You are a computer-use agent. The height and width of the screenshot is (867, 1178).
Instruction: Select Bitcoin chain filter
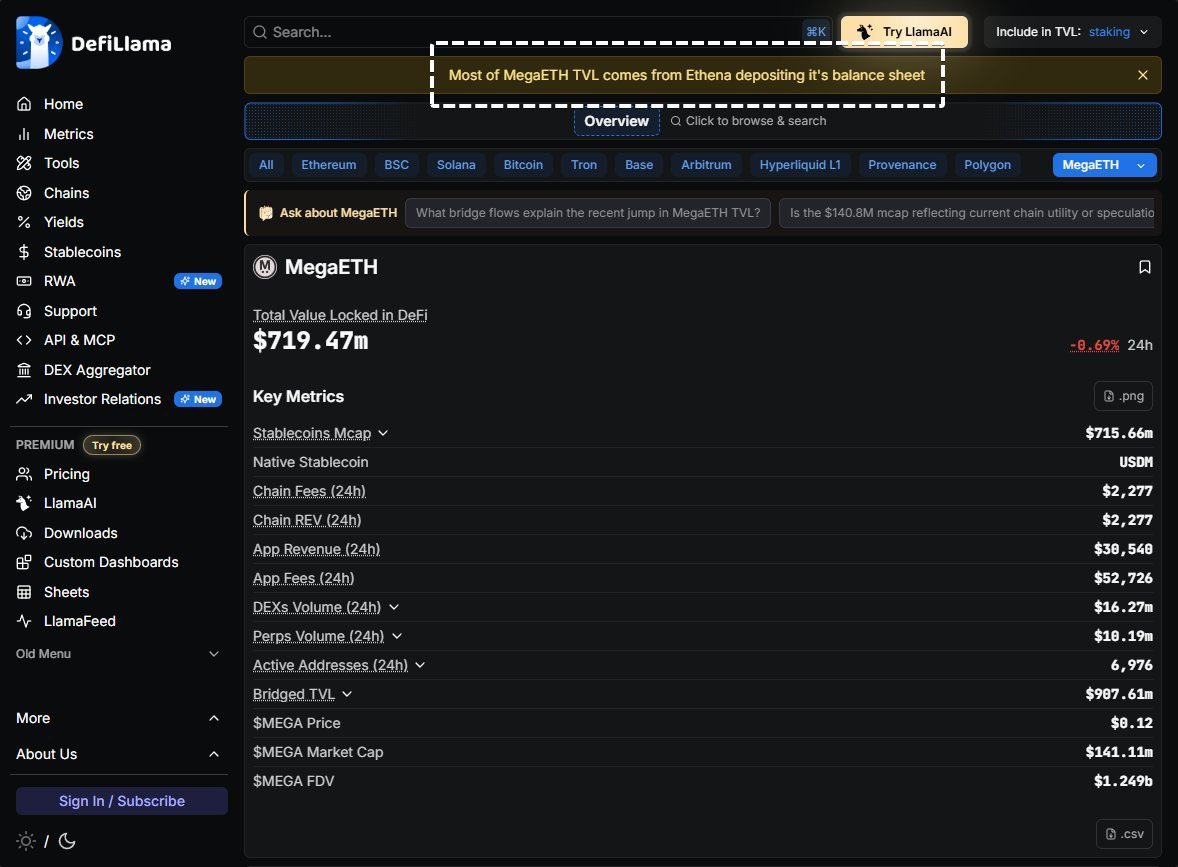[x=523, y=165]
